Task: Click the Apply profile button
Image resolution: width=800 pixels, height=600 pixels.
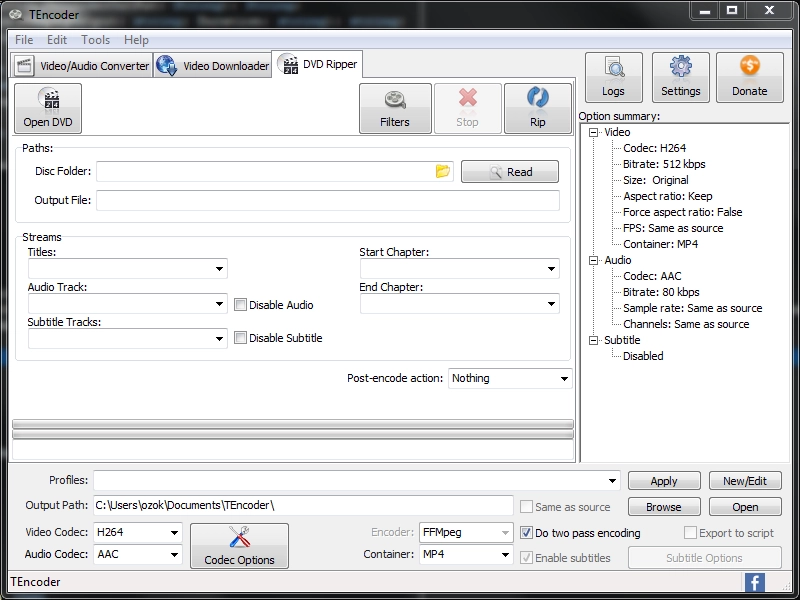Action: (664, 481)
